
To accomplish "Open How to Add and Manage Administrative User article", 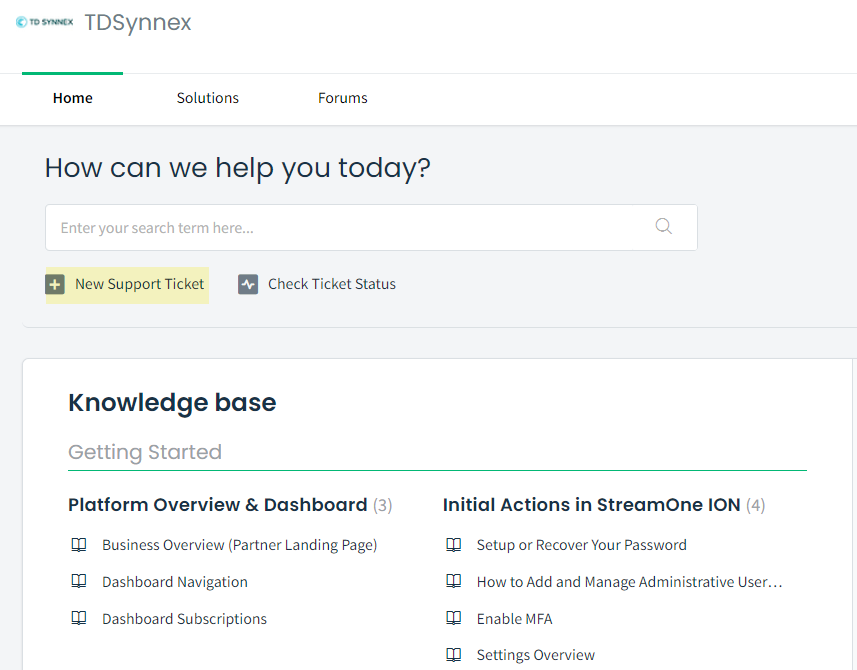I will tap(630, 581).
